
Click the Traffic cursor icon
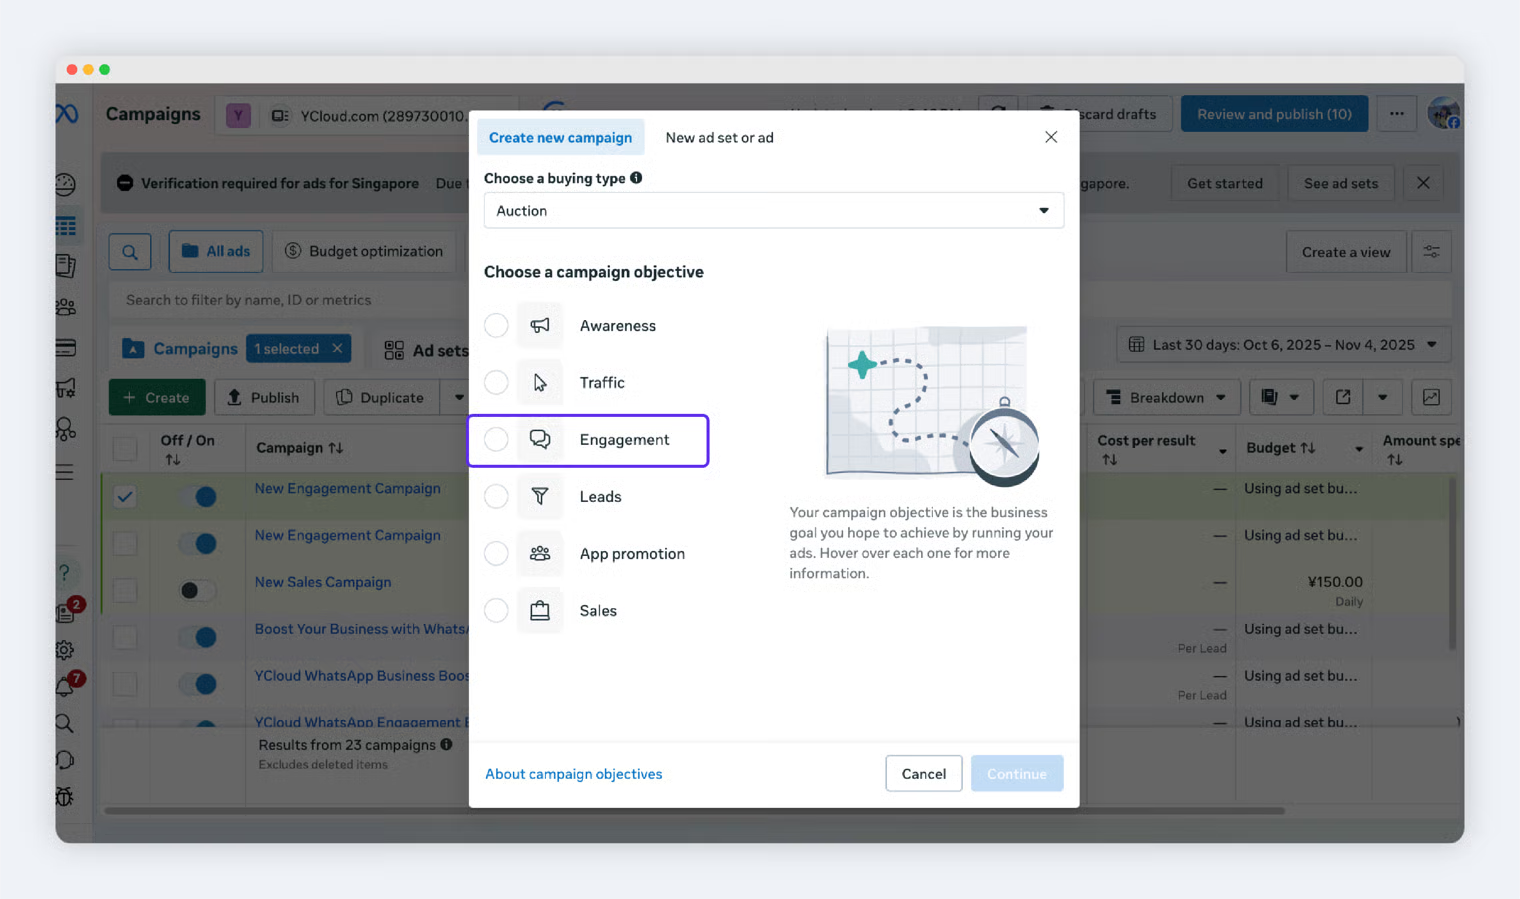[540, 383]
